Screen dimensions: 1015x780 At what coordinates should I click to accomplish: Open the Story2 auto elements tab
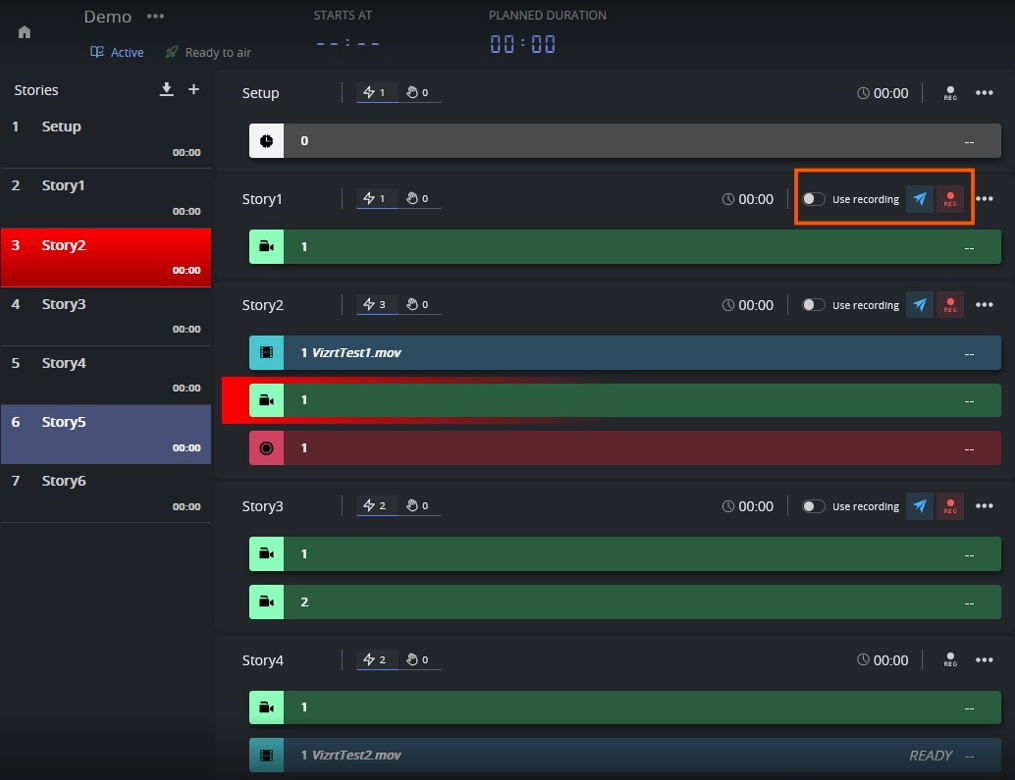pyautogui.click(x=376, y=305)
